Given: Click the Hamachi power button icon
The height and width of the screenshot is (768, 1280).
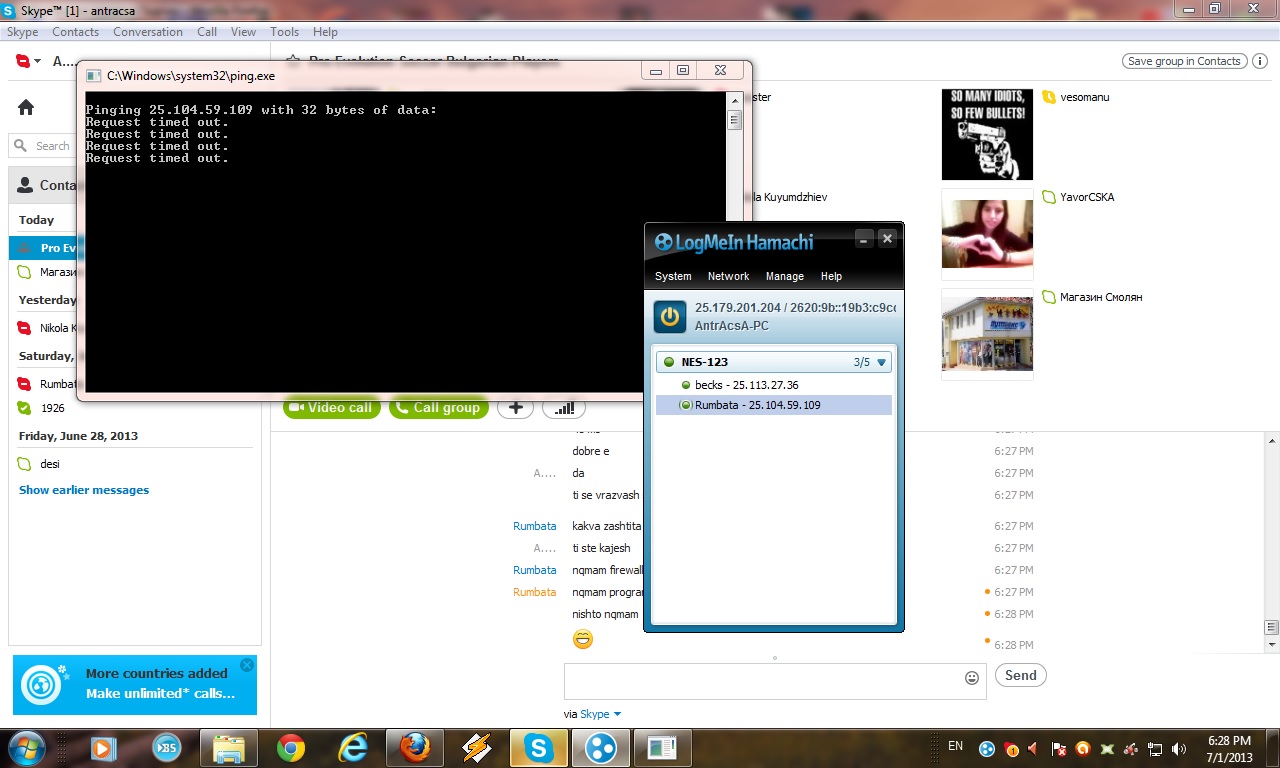Looking at the screenshot, I should pos(670,317).
